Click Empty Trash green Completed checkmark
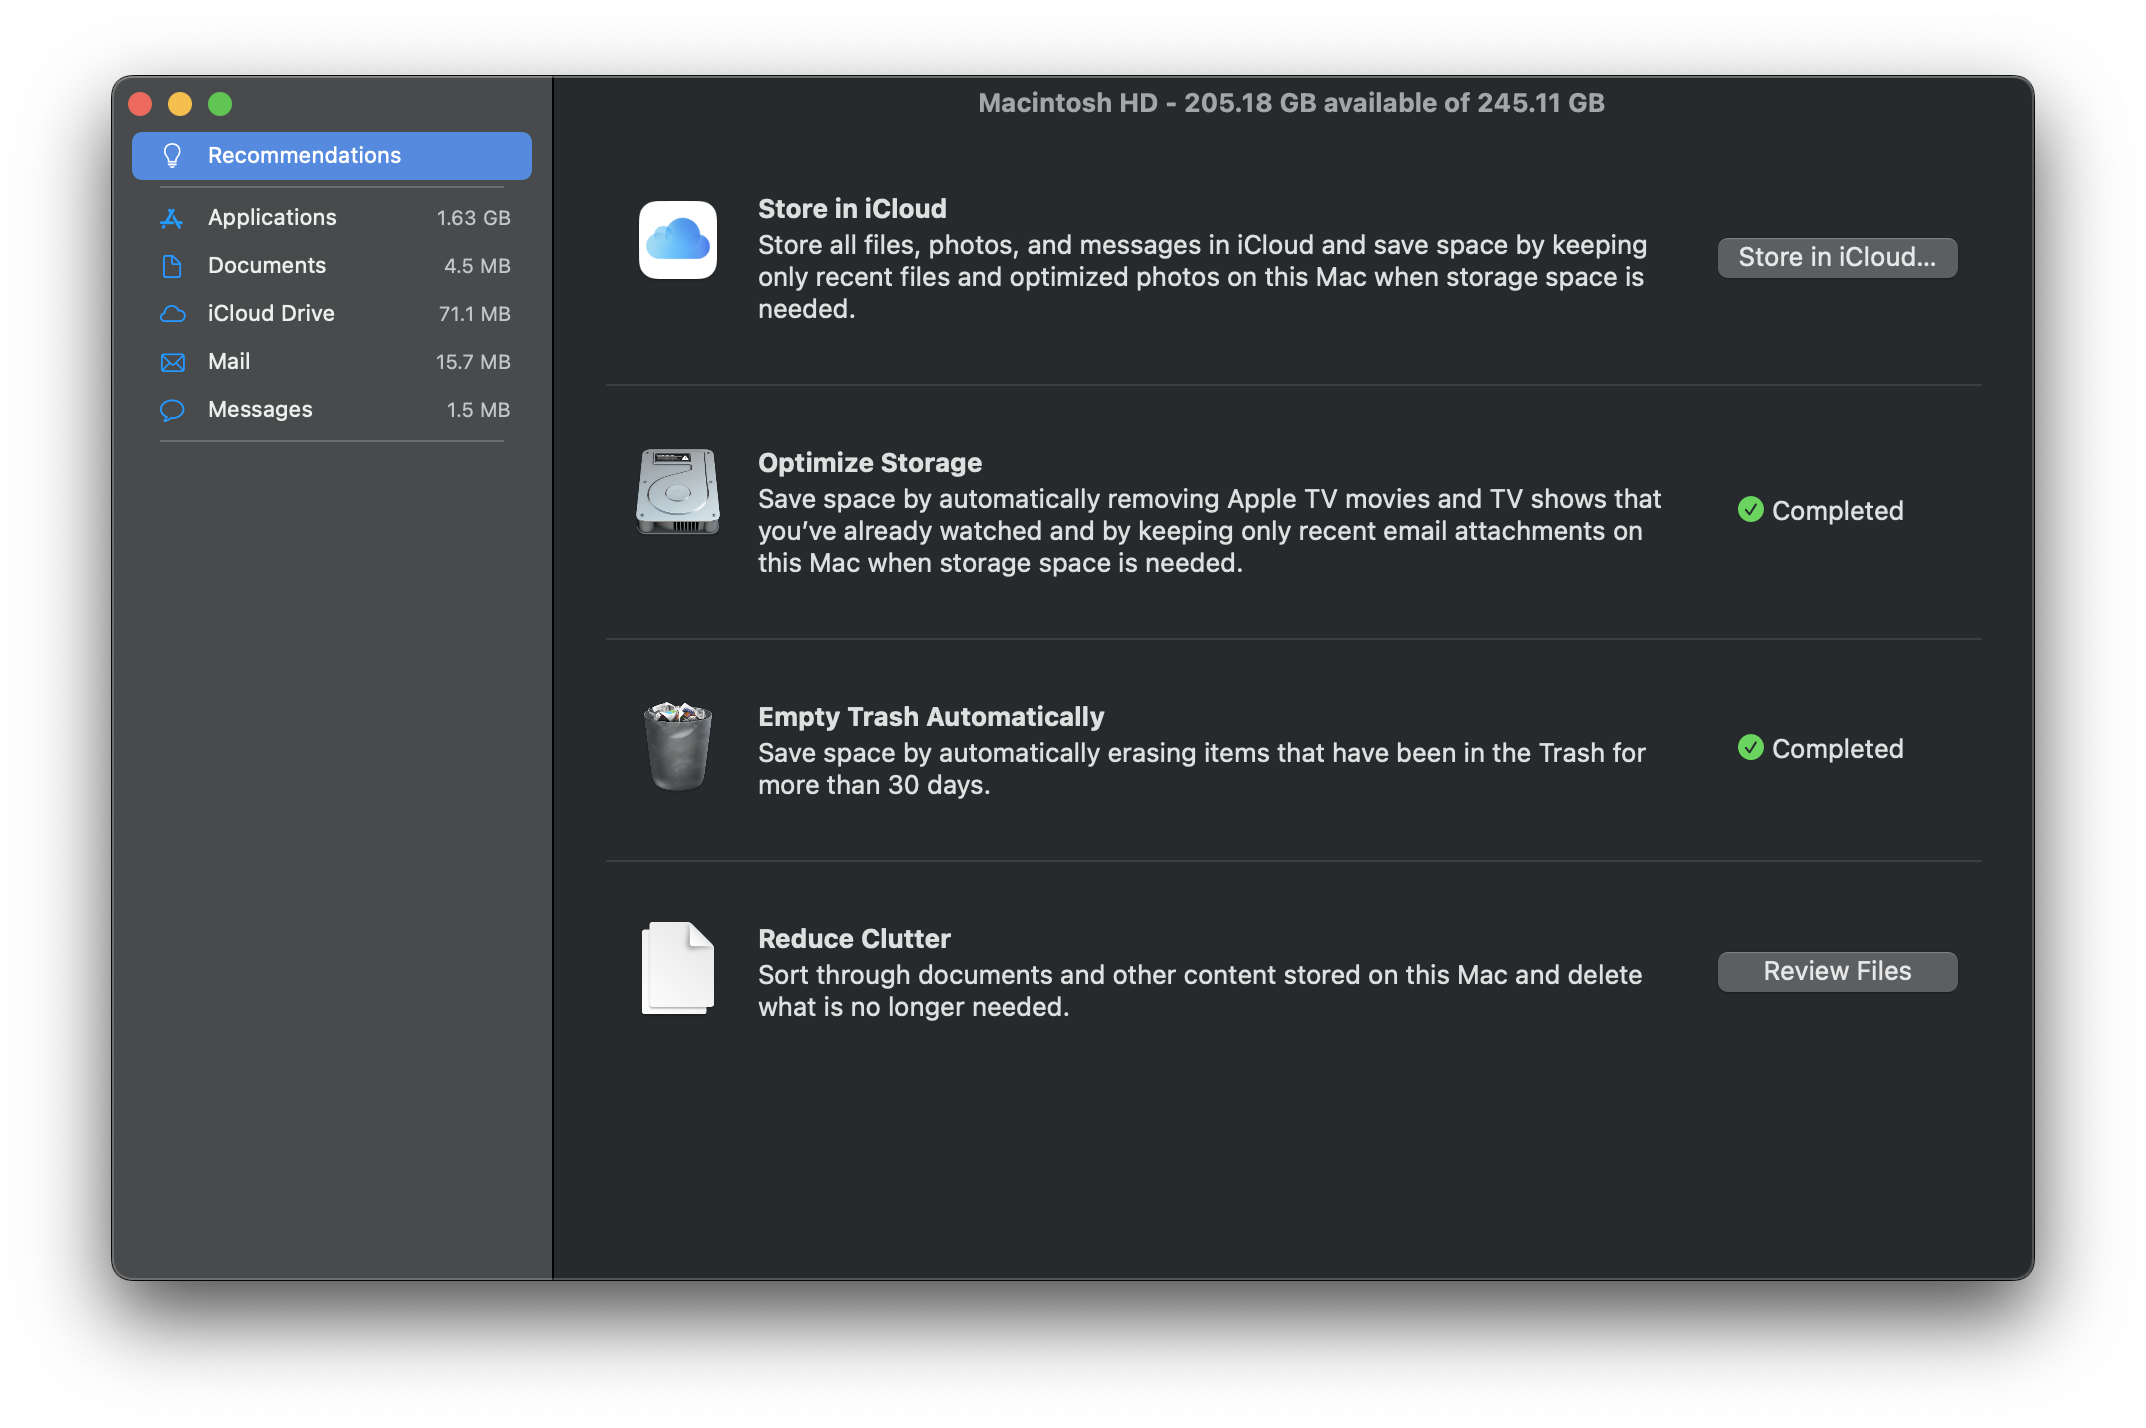This screenshot has width=2146, height=1428. [1750, 748]
